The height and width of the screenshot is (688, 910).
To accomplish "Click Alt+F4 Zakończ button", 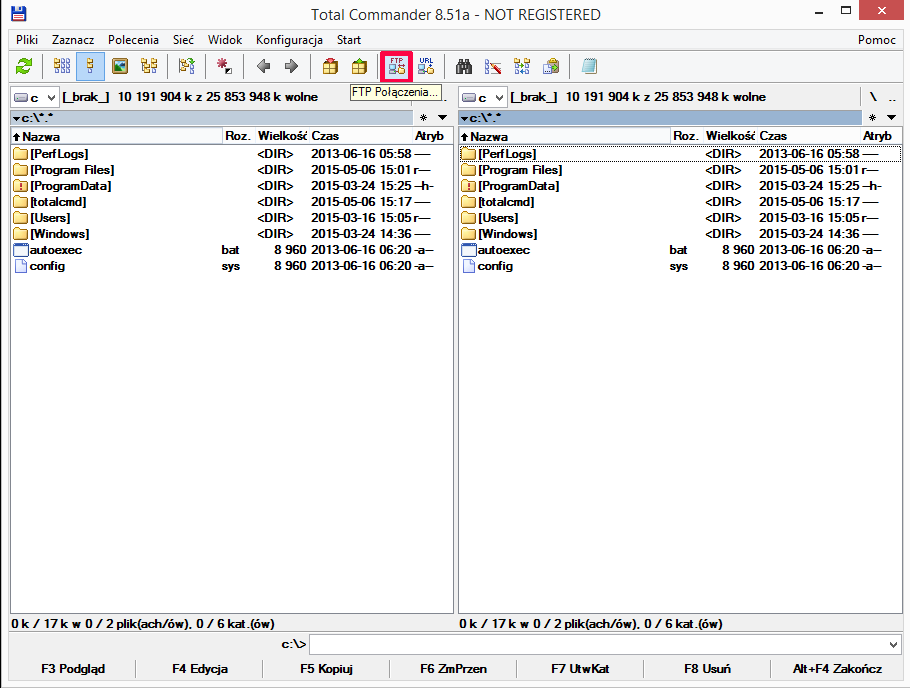I will click(x=837, y=669).
